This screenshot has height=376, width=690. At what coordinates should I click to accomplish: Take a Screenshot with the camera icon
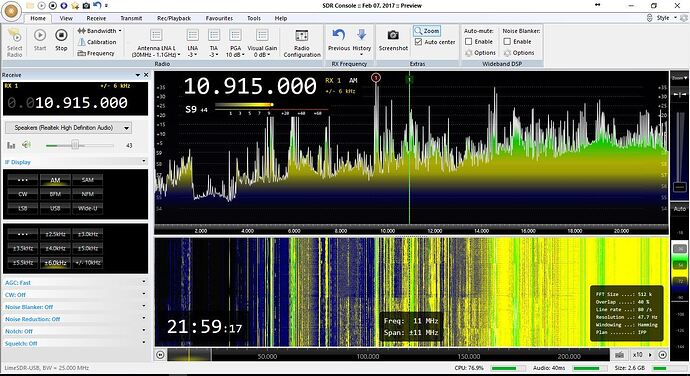pyautogui.click(x=393, y=35)
